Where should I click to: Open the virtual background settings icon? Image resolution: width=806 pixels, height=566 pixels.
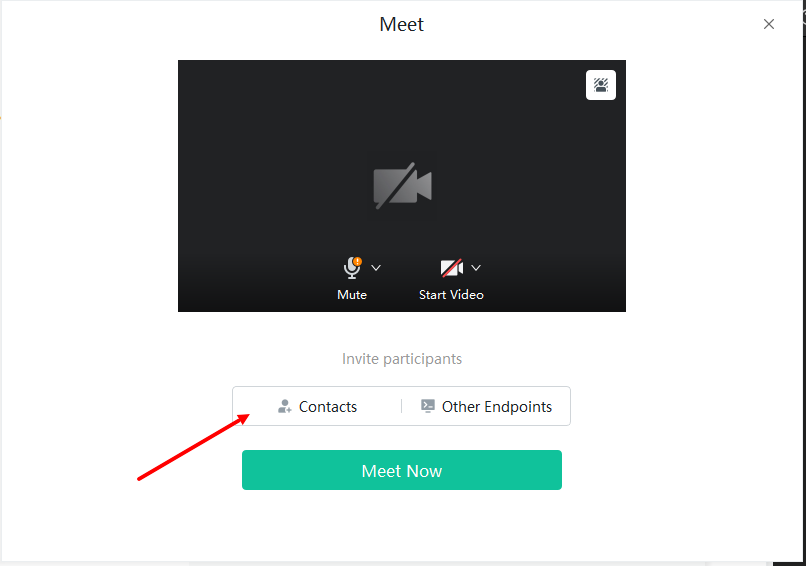click(600, 85)
